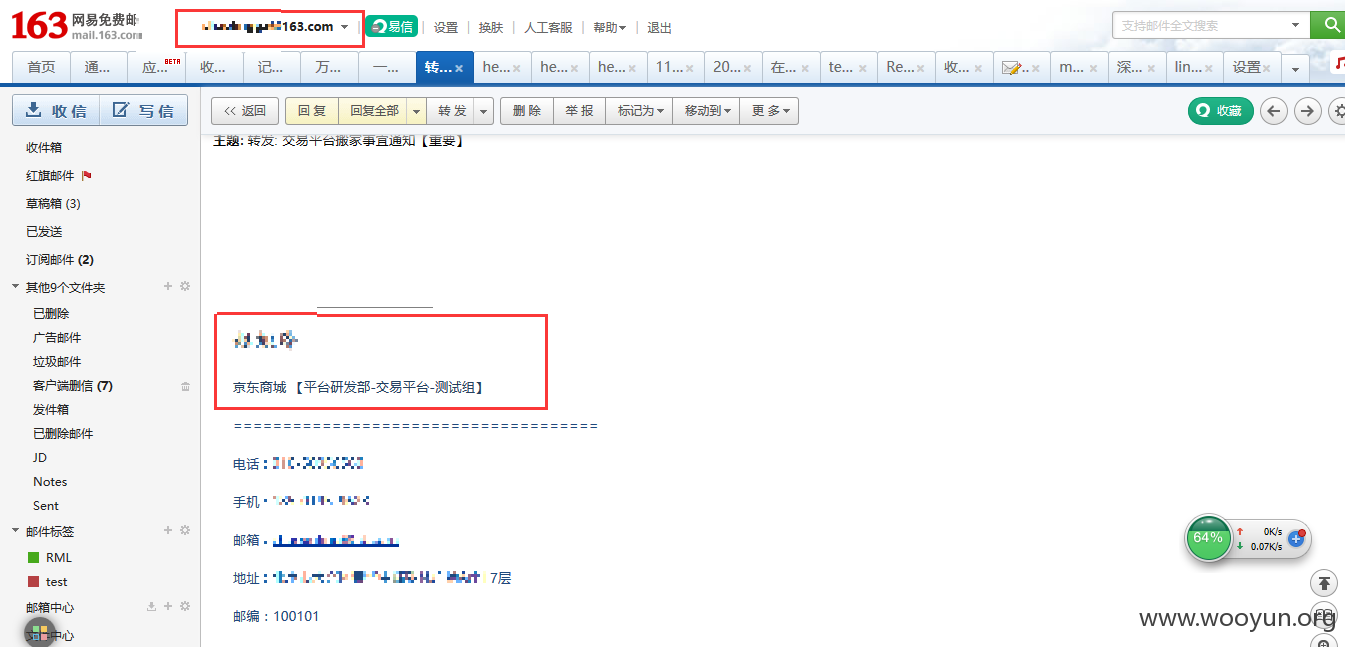Click plus icon beside 邮箱中心
The height and width of the screenshot is (647, 1345).
coord(168,606)
